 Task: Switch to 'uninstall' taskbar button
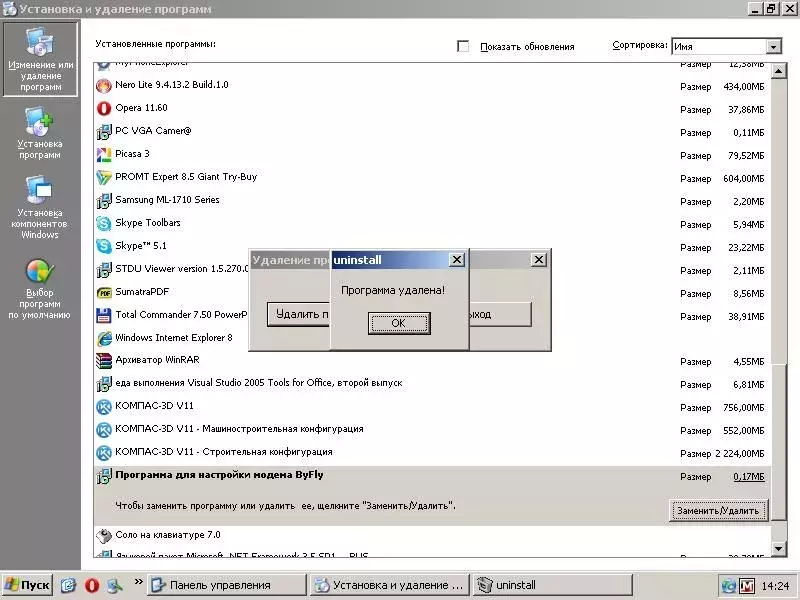(553, 585)
